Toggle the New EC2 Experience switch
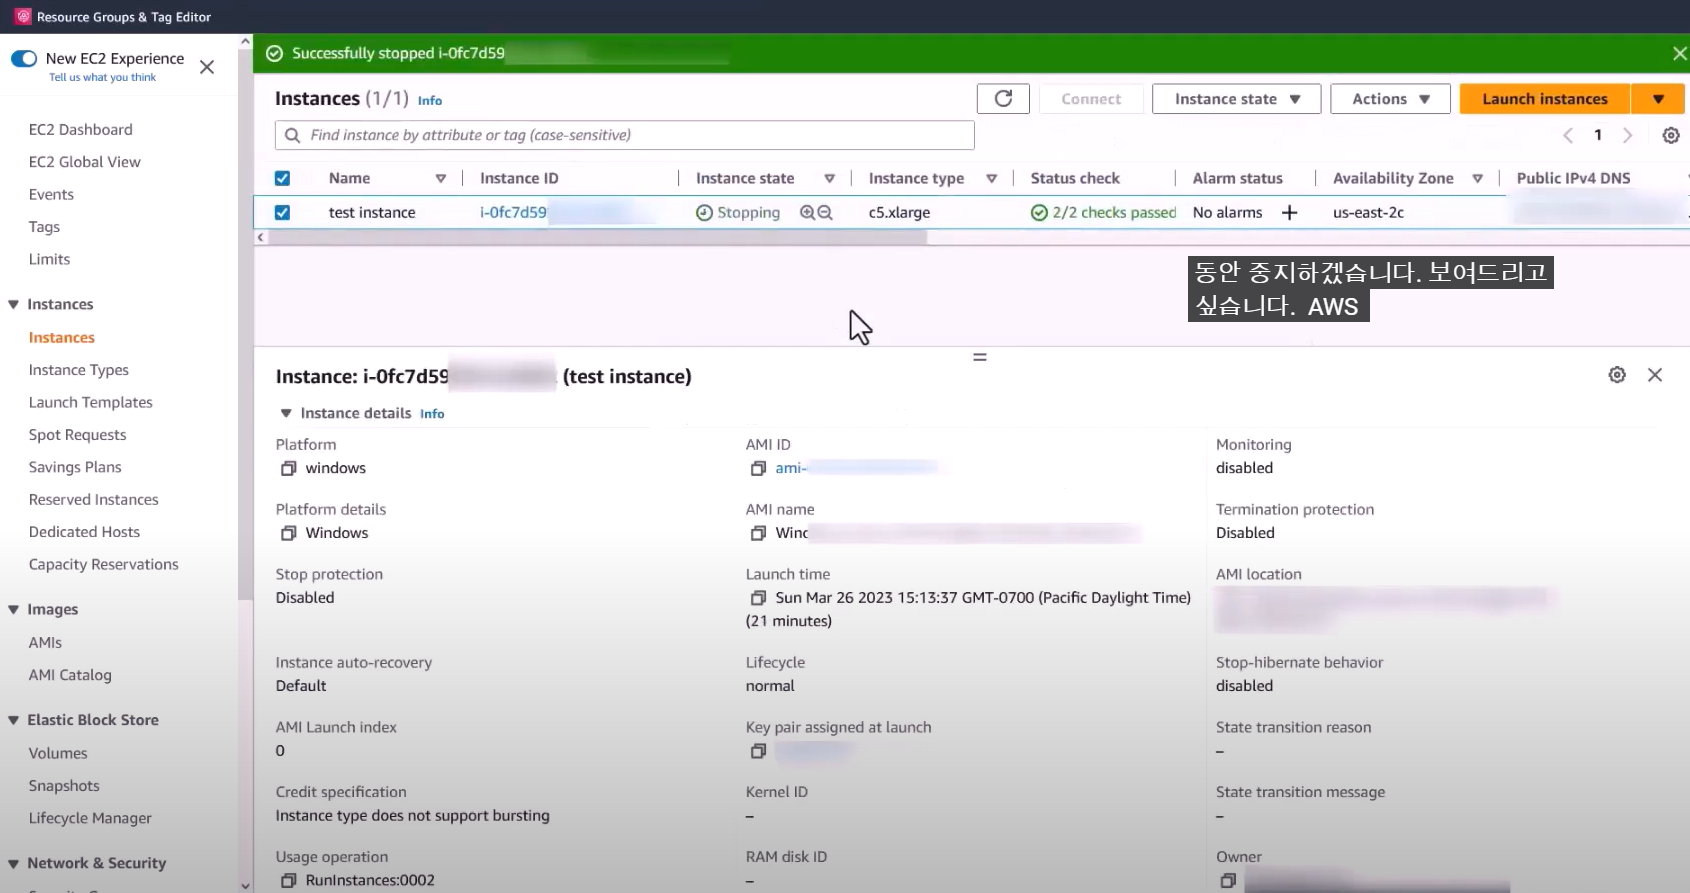Image resolution: width=1690 pixels, height=893 pixels. 24,58
